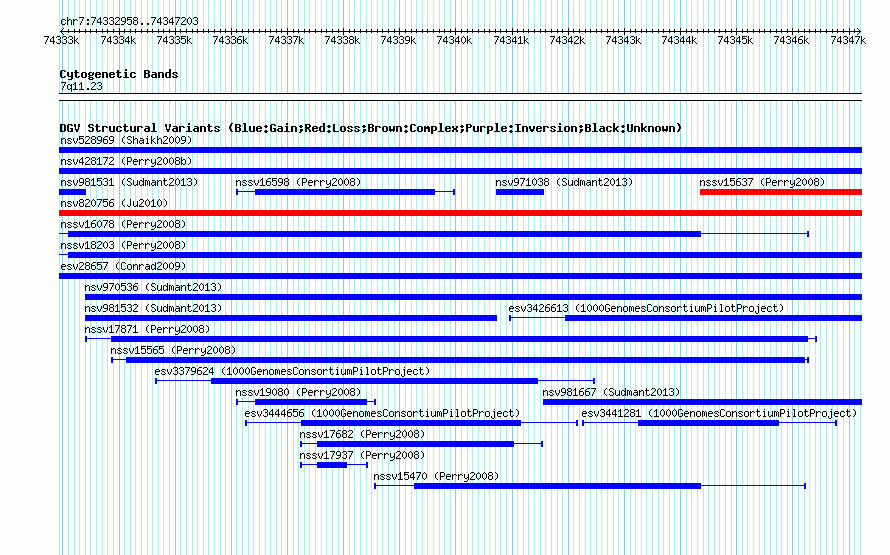Screen dimensions: 890x555
Task: Click the 74343k ruler tick label
Action: [x=623, y=40]
